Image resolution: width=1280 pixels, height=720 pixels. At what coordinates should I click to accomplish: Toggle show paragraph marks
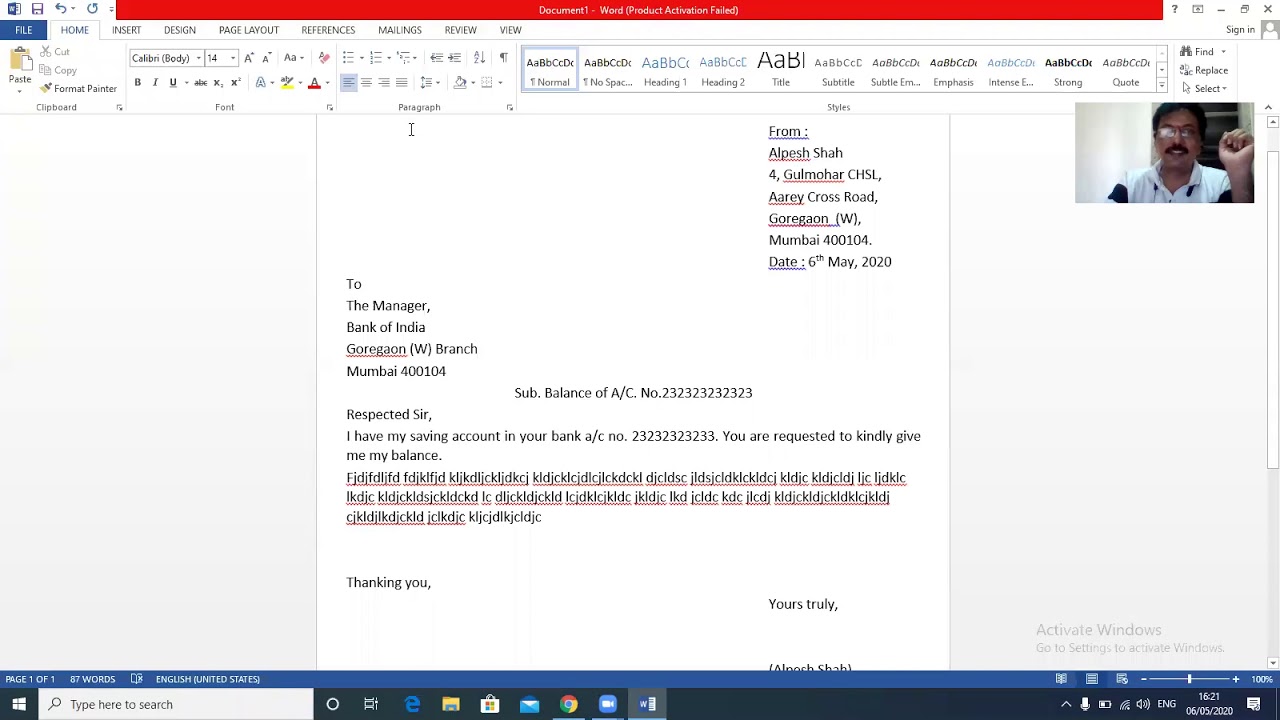(x=503, y=58)
